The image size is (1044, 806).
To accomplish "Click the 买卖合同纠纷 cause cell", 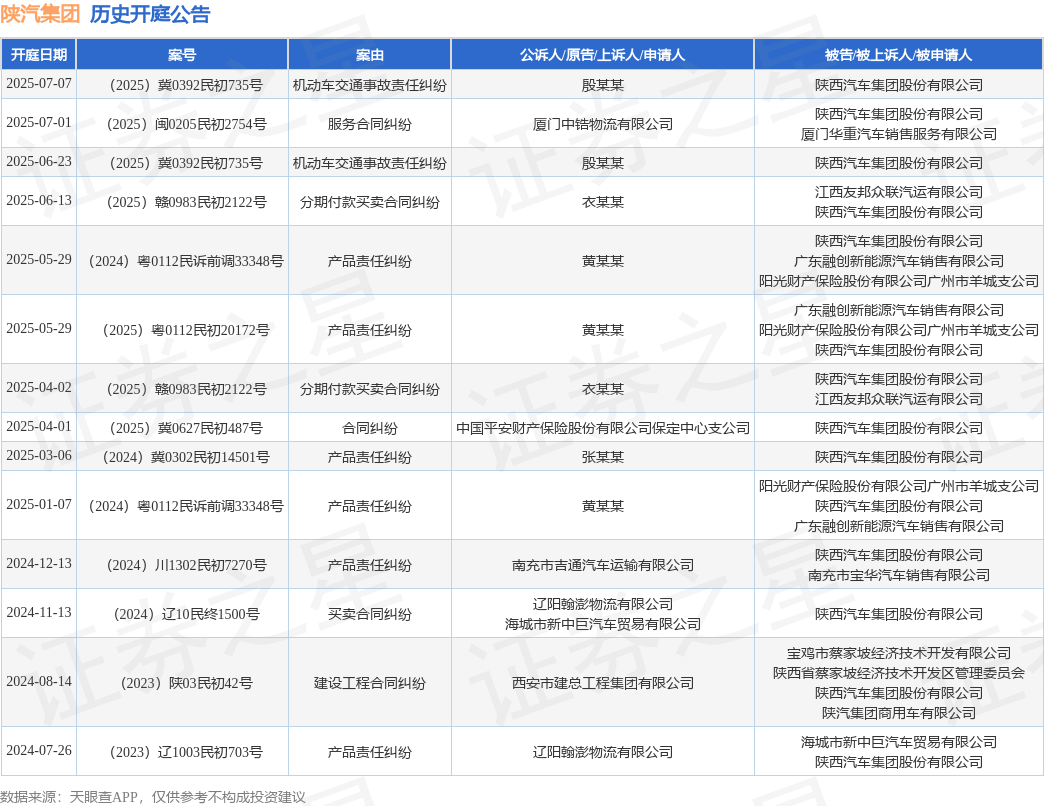I will tap(370, 614).
